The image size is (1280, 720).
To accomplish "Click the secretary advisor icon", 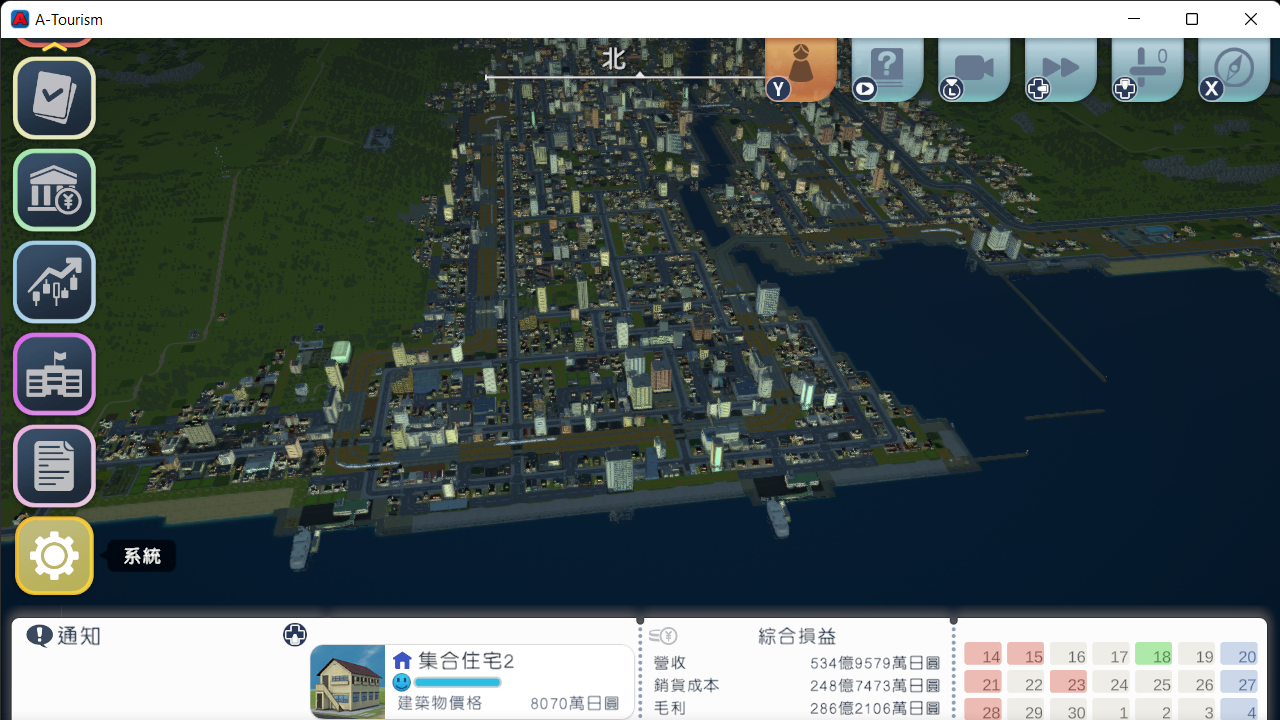I will pos(801,68).
